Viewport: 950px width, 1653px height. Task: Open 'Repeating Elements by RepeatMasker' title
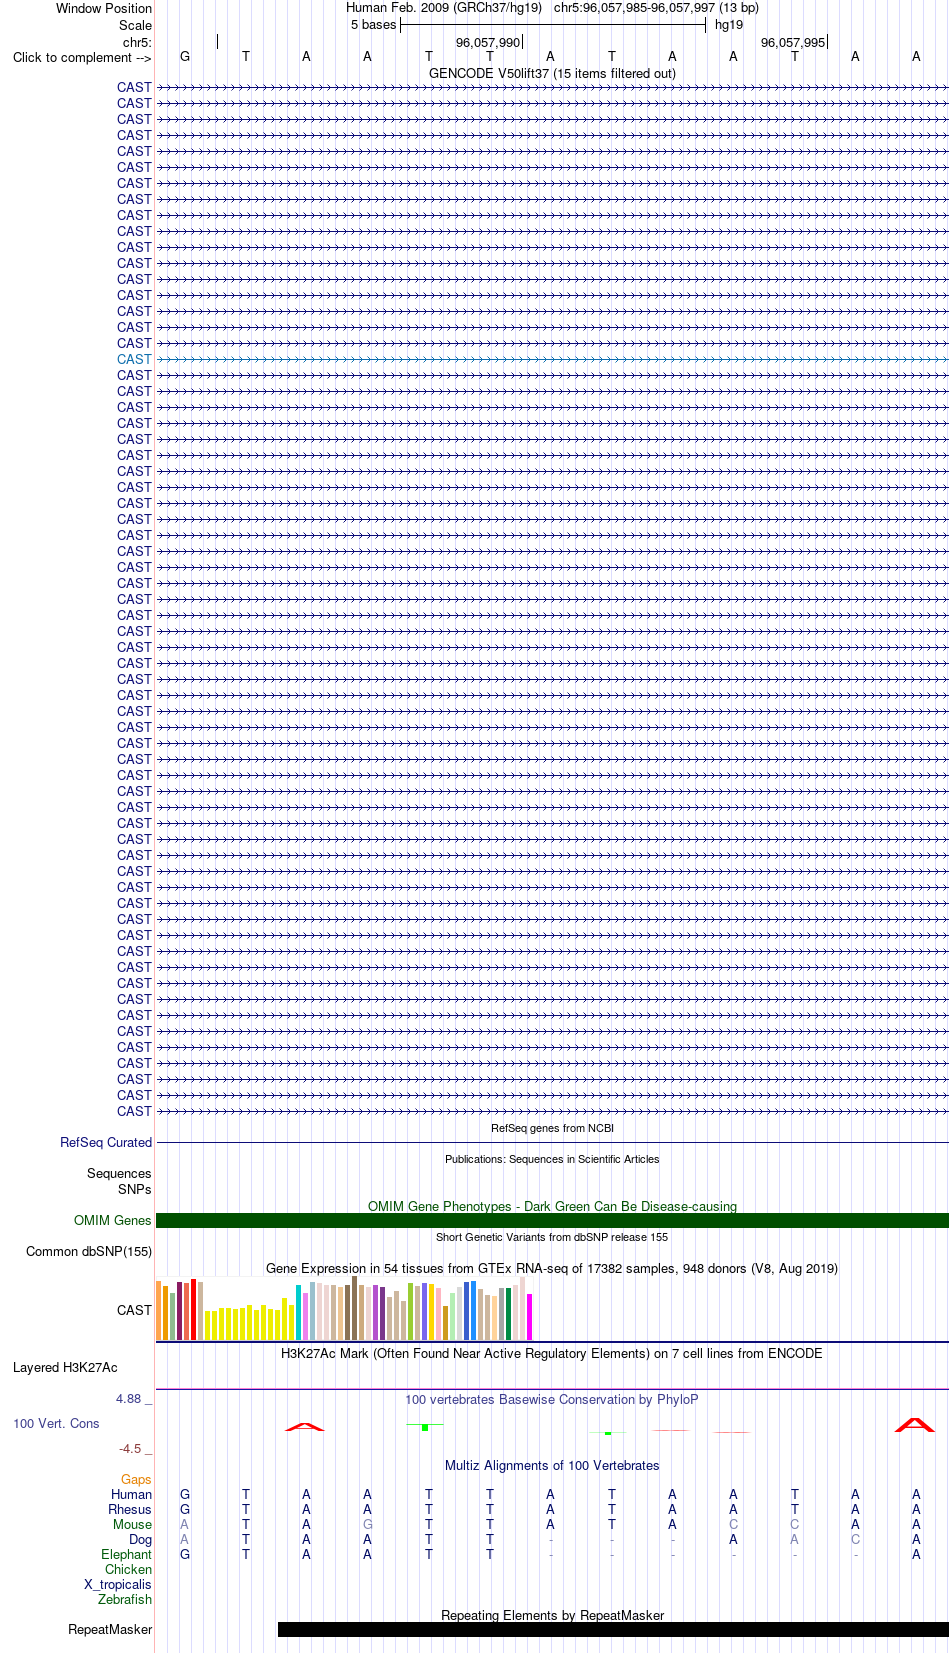tap(552, 1615)
